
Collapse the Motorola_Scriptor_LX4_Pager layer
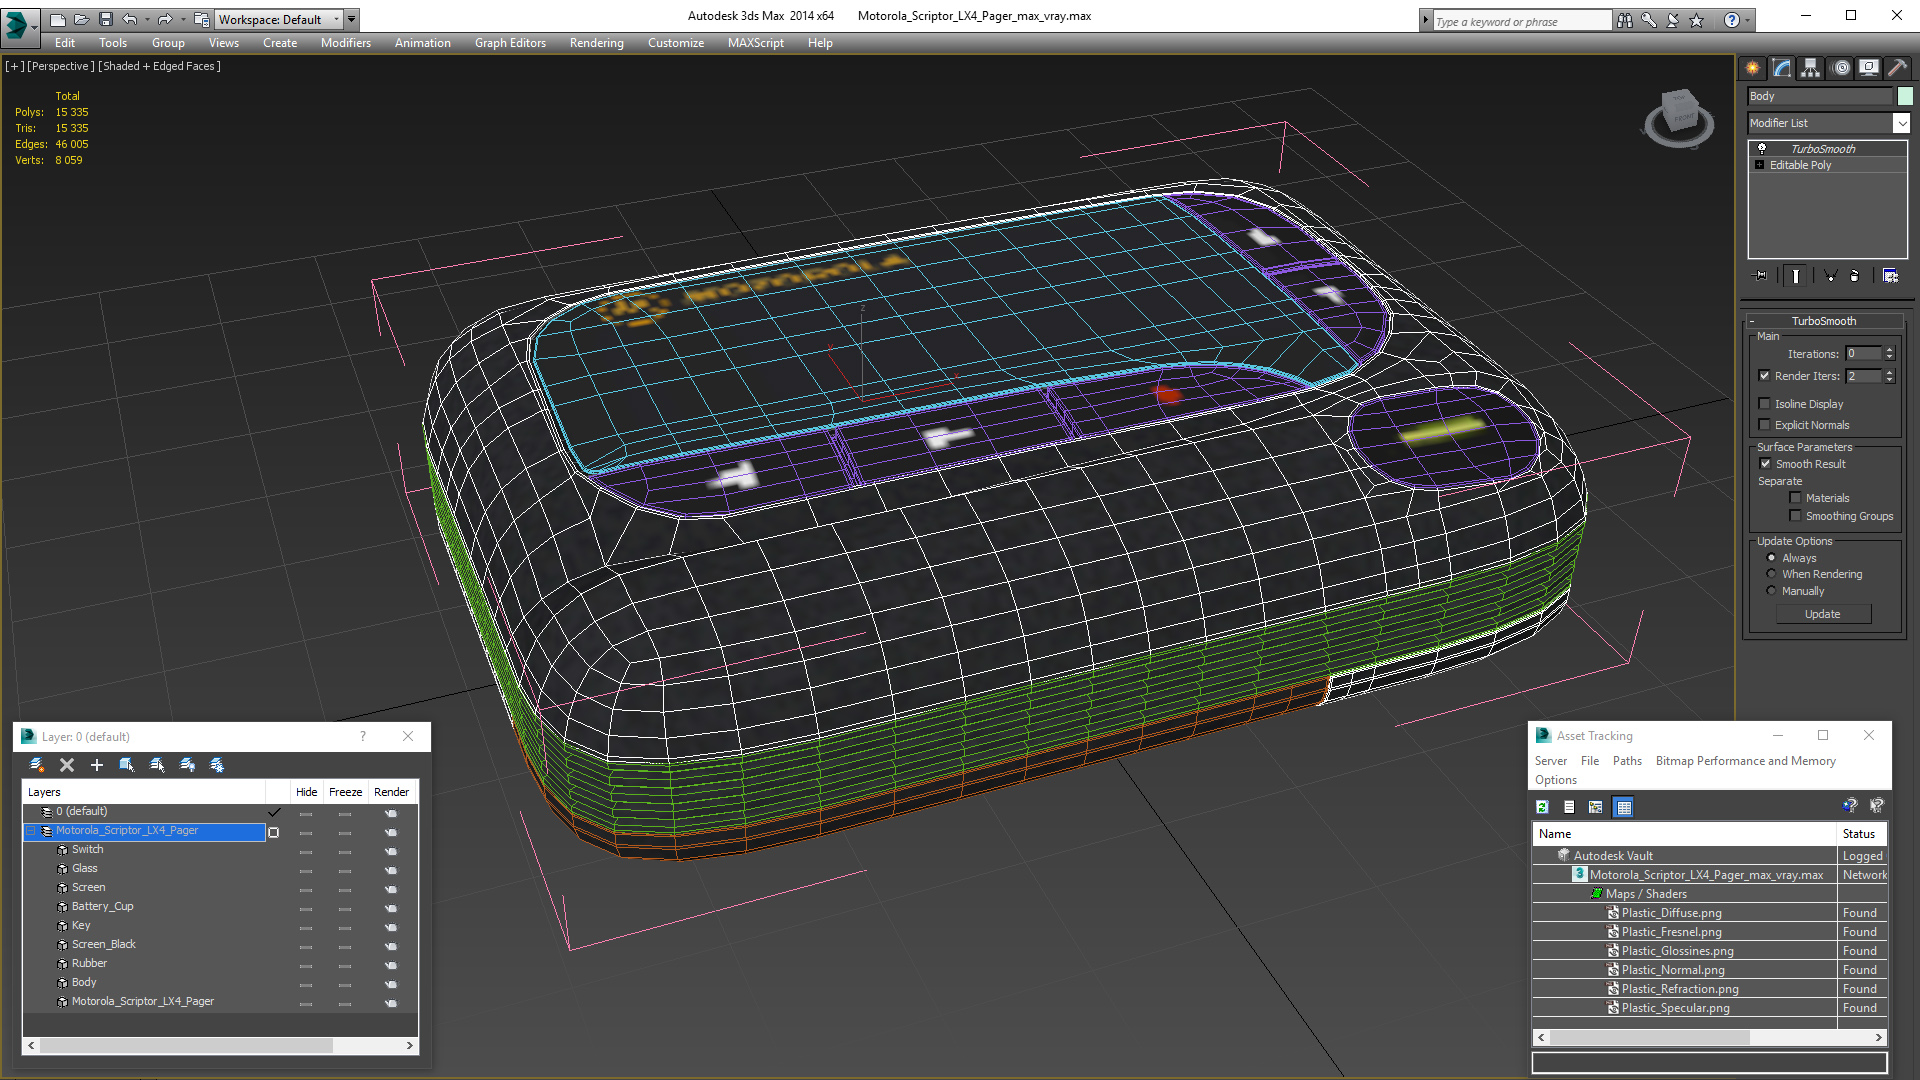point(31,831)
